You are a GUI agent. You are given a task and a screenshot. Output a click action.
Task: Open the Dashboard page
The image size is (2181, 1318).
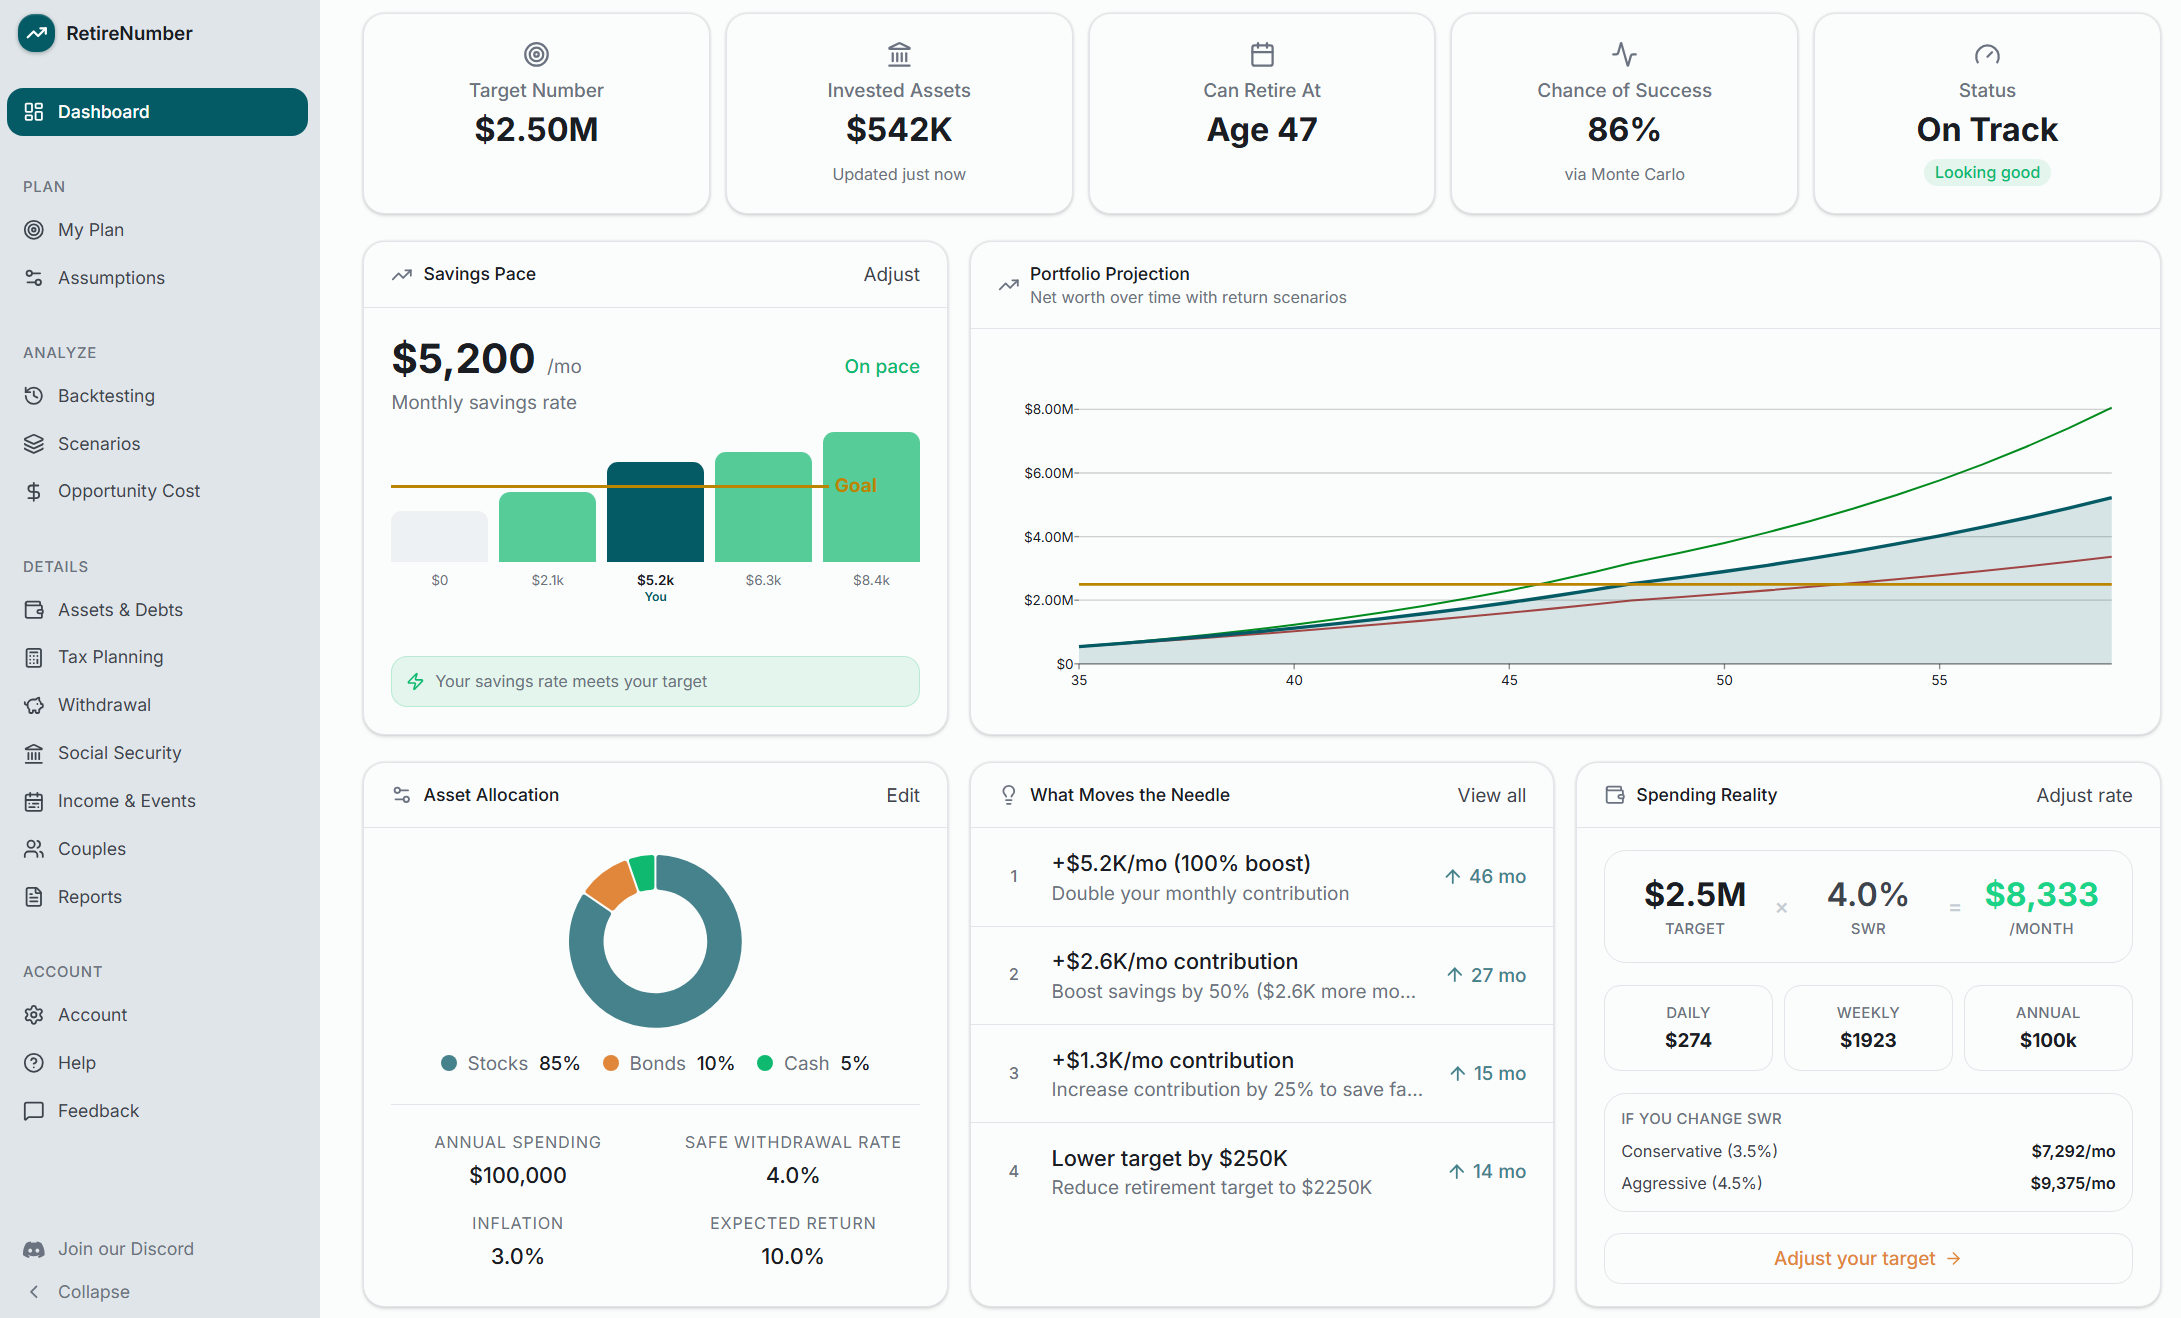(157, 112)
